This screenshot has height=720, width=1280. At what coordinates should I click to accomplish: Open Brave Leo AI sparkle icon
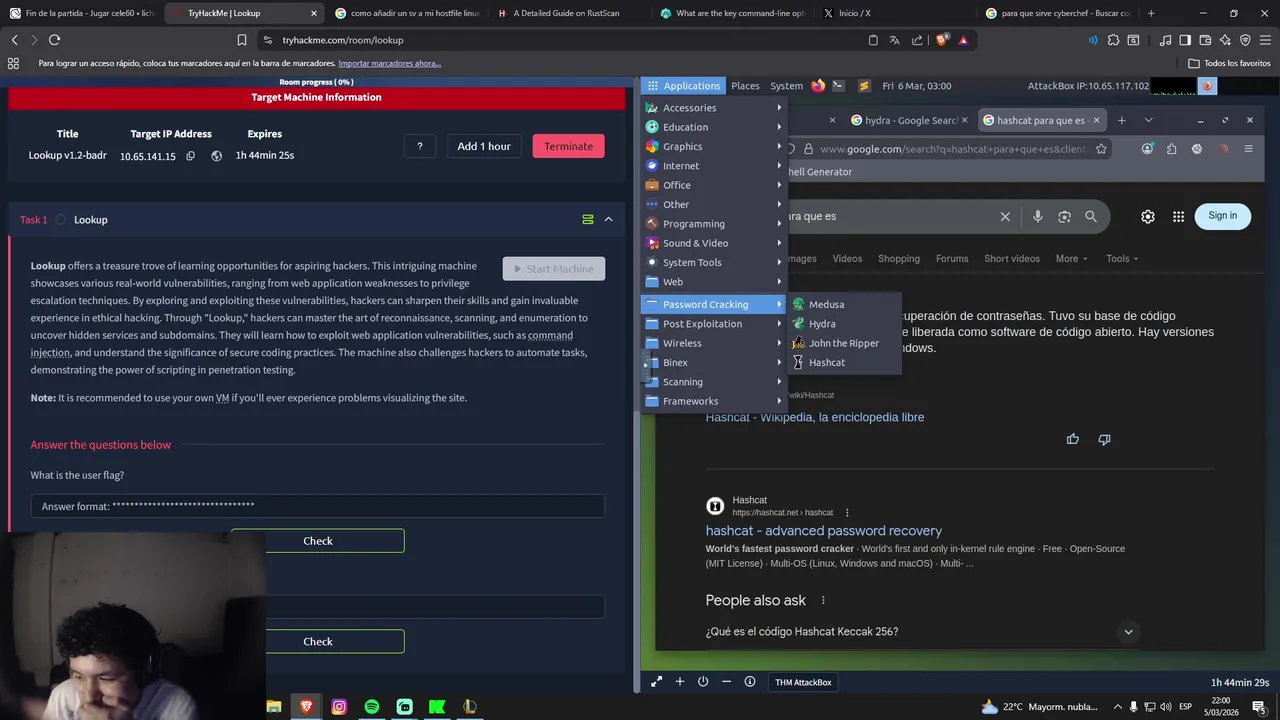(x=1225, y=40)
